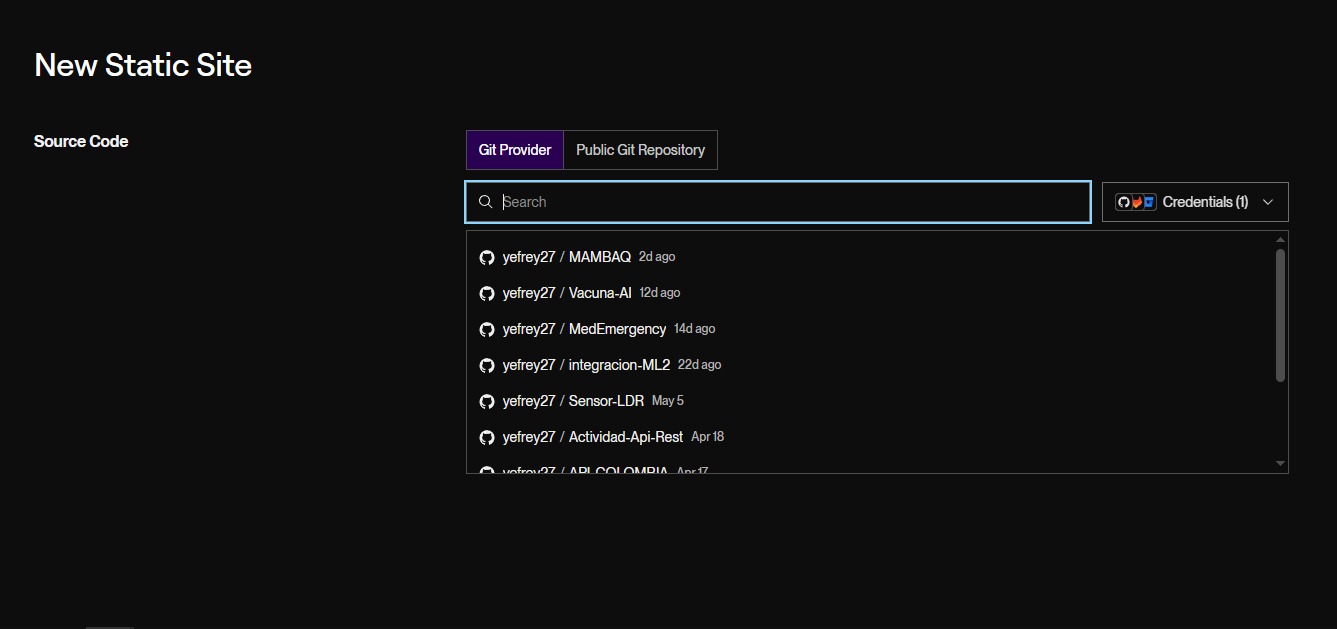Viewport: 1337px width, 629px height.
Task: Select the yefrey27 / Actividad-Api-Rest repository
Action: [x=870, y=437]
